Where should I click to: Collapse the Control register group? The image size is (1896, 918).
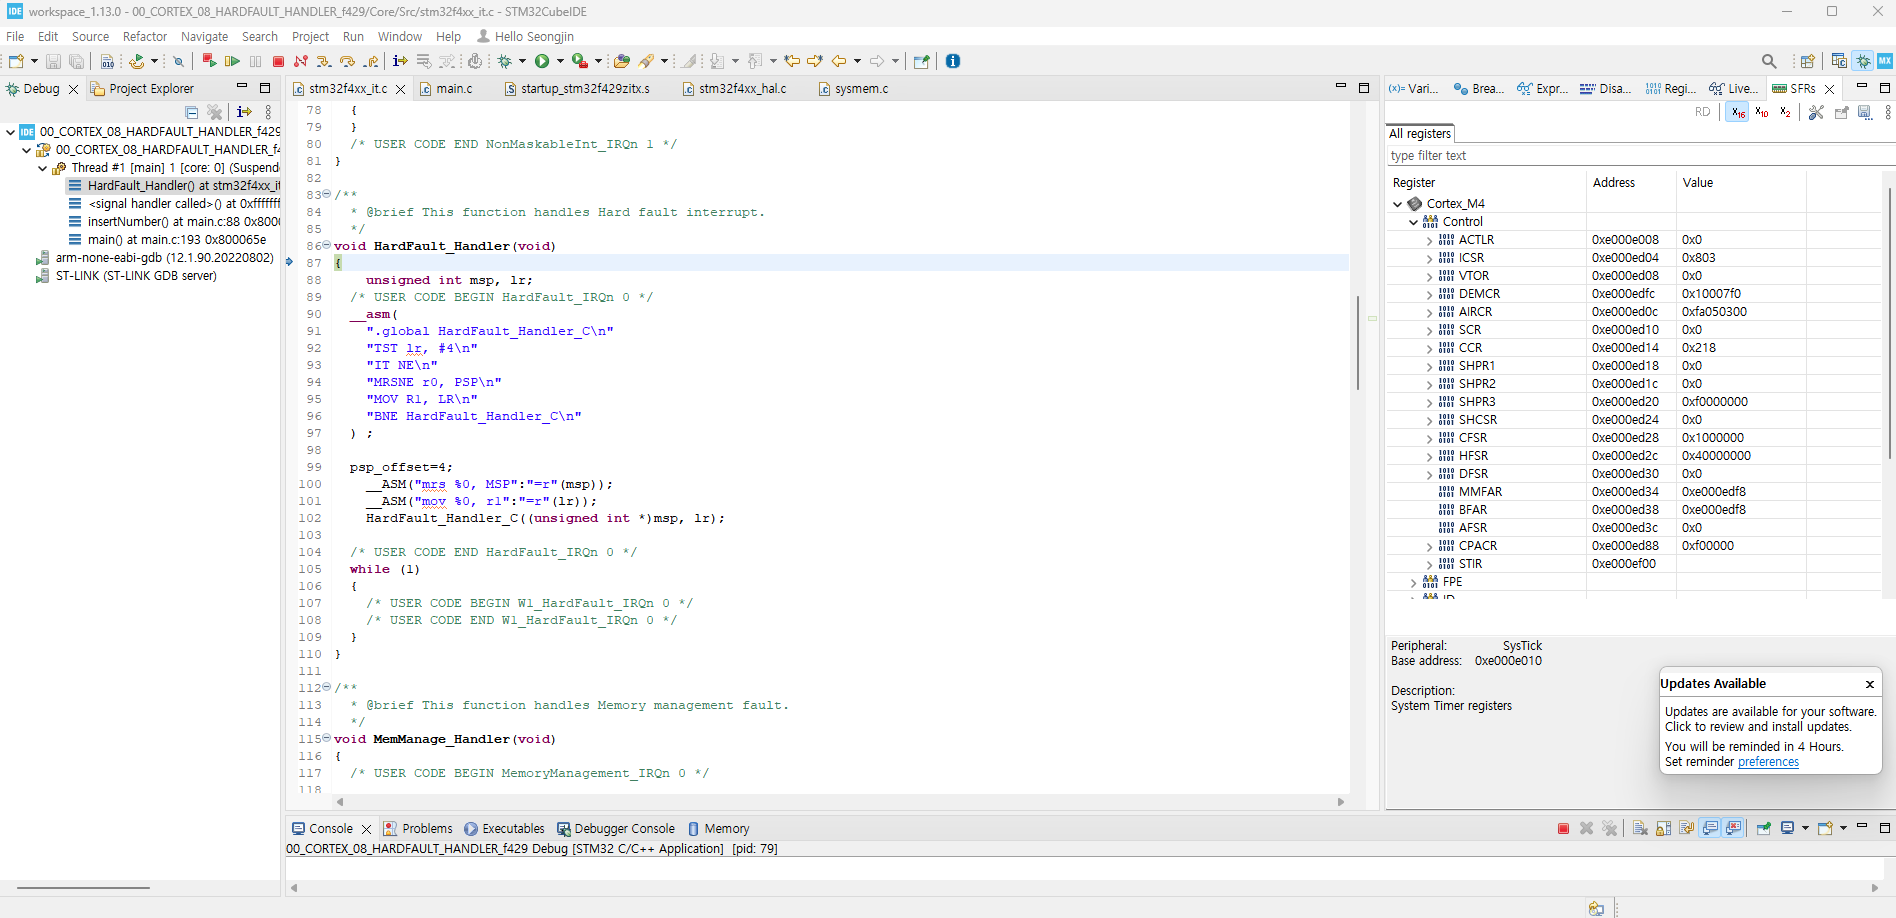coord(1414,222)
